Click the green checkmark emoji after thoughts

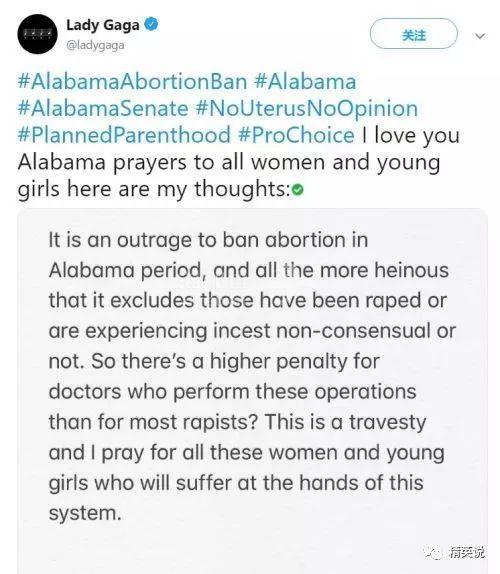[298, 190]
